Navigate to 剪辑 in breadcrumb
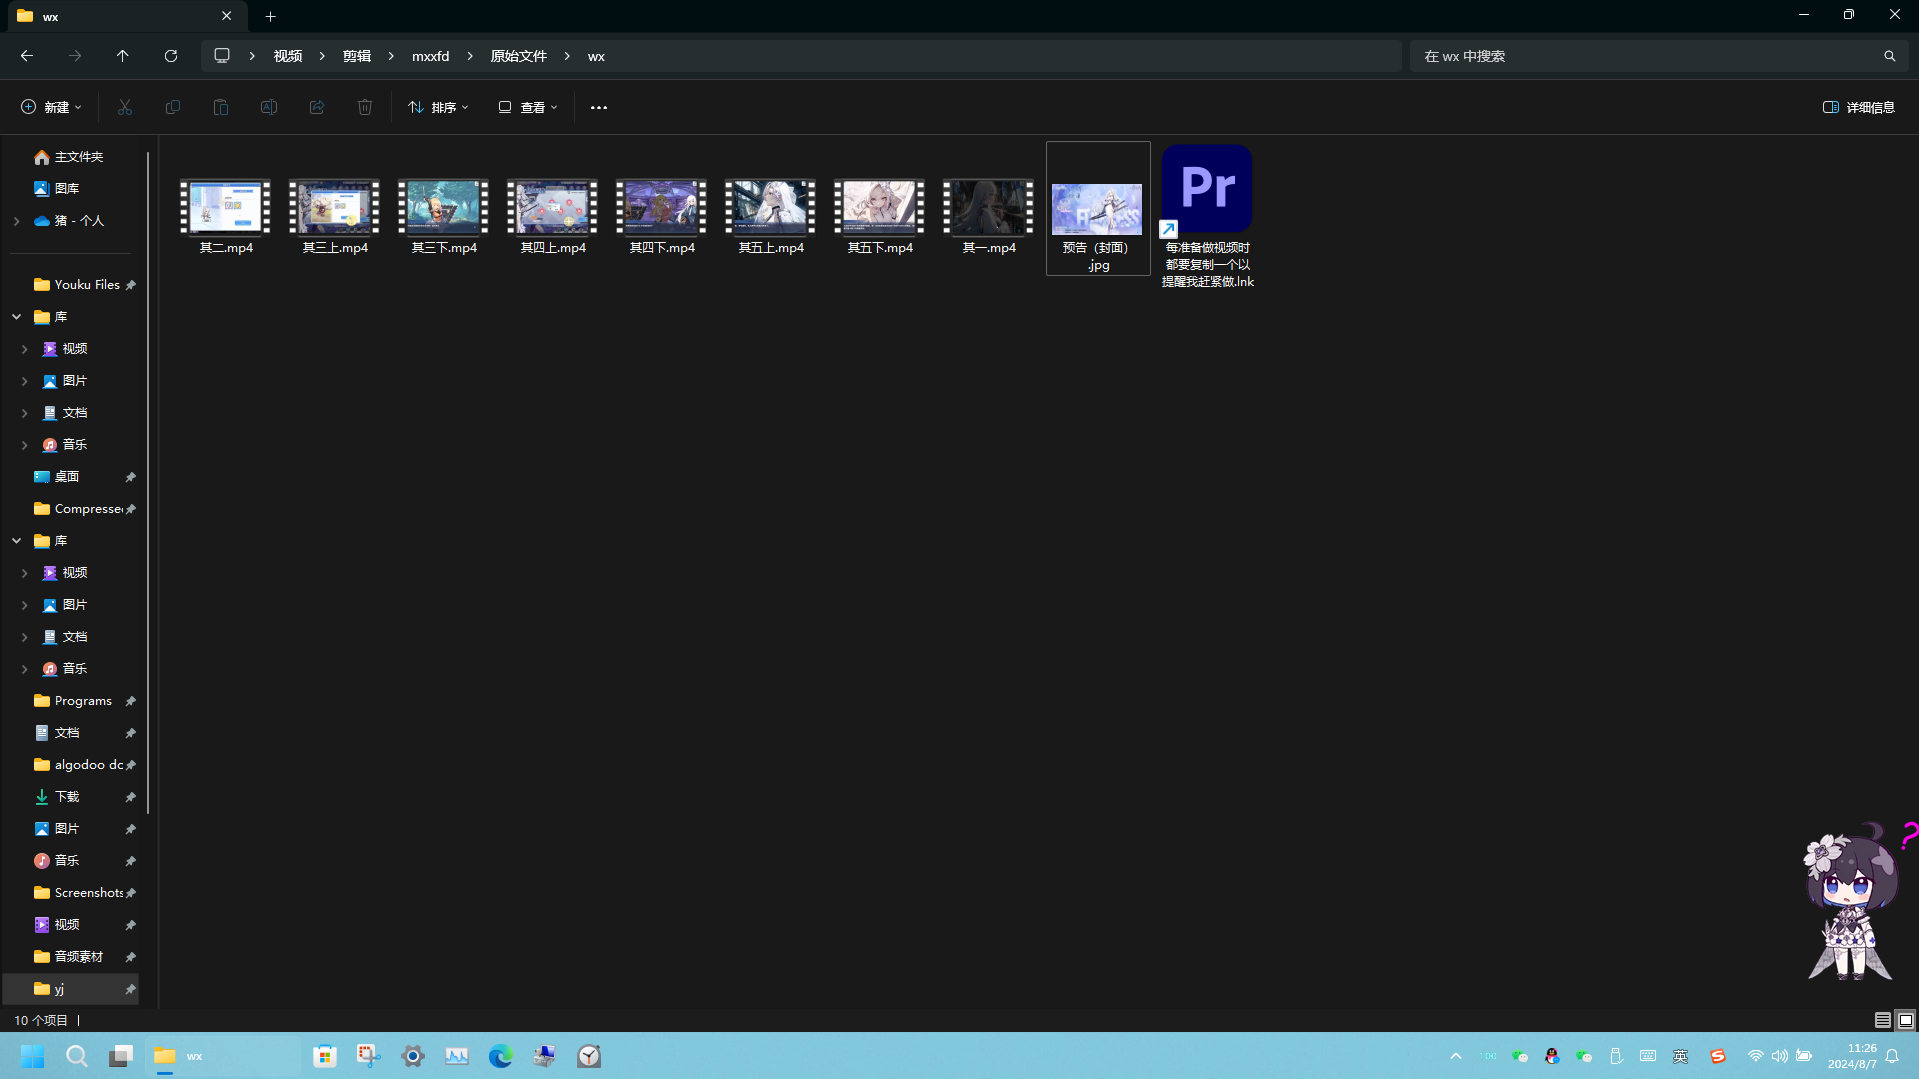 point(357,56)
